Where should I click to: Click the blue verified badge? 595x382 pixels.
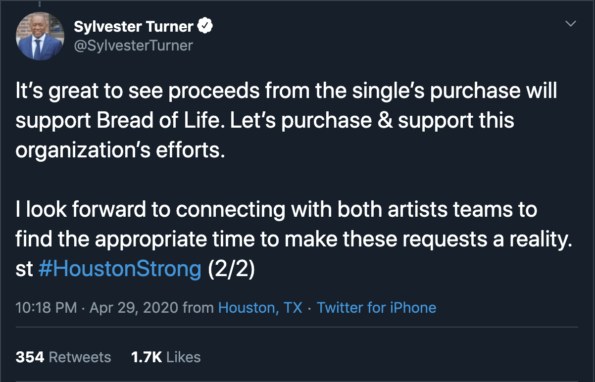(205, 26)
